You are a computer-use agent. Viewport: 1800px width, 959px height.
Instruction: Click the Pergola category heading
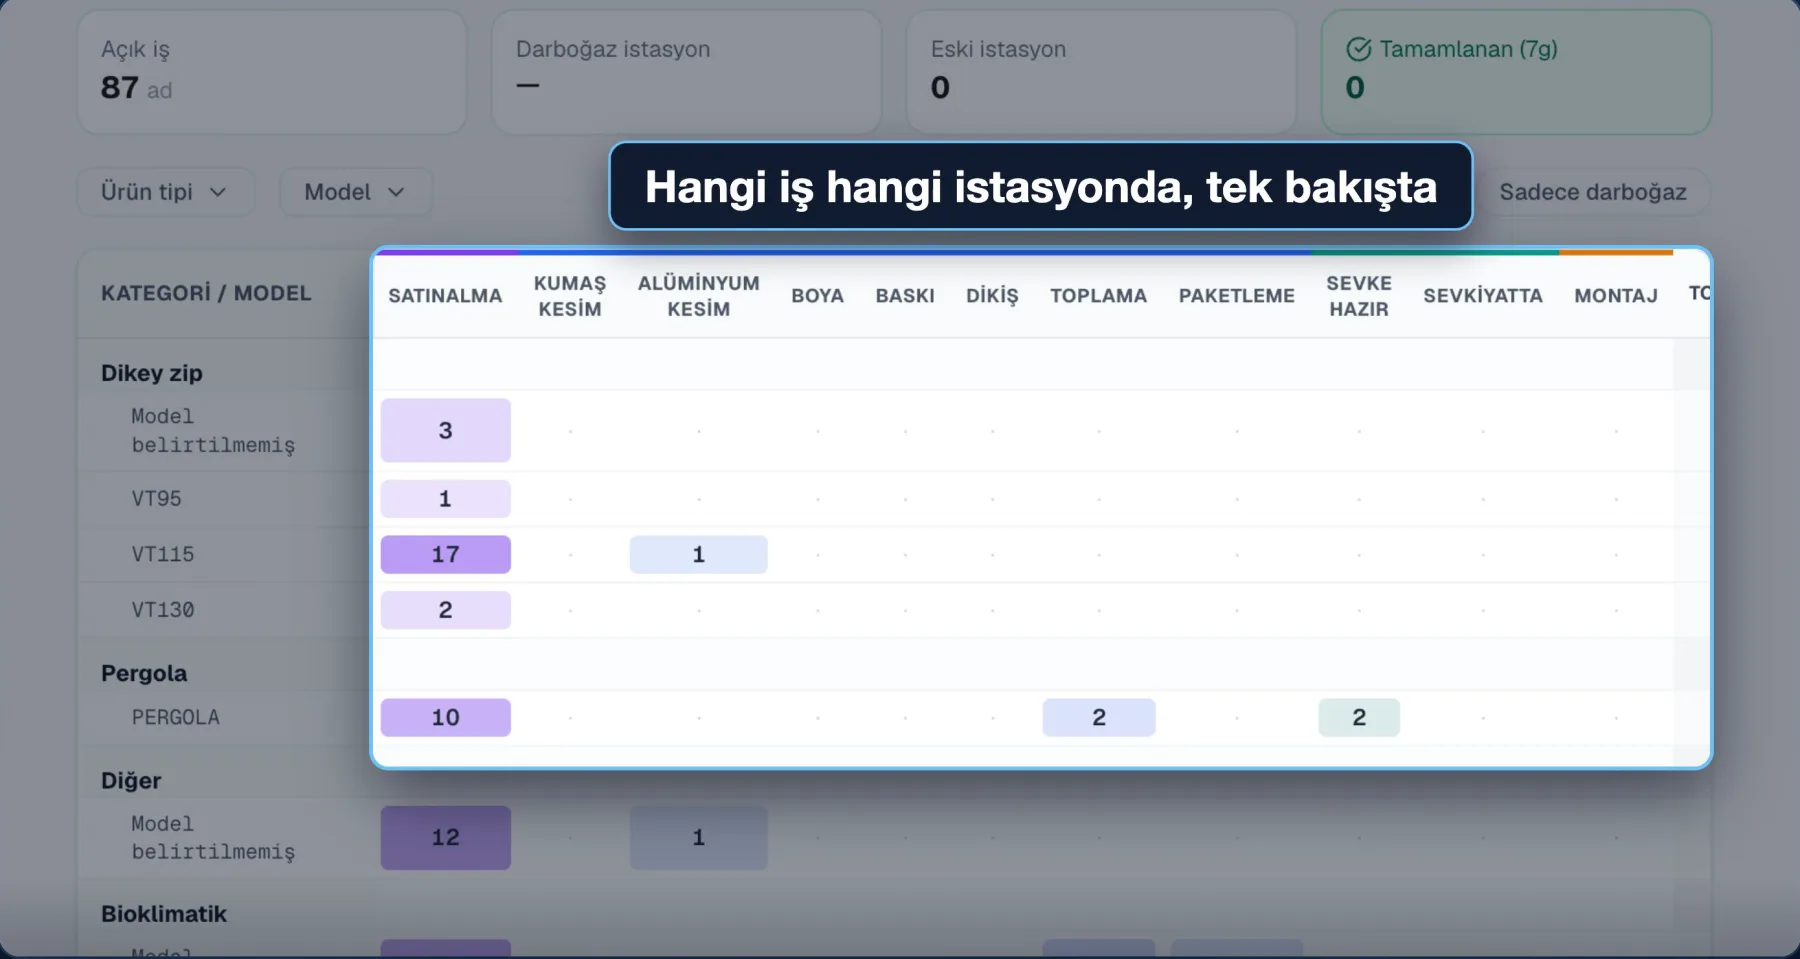(x=144, y=673)
